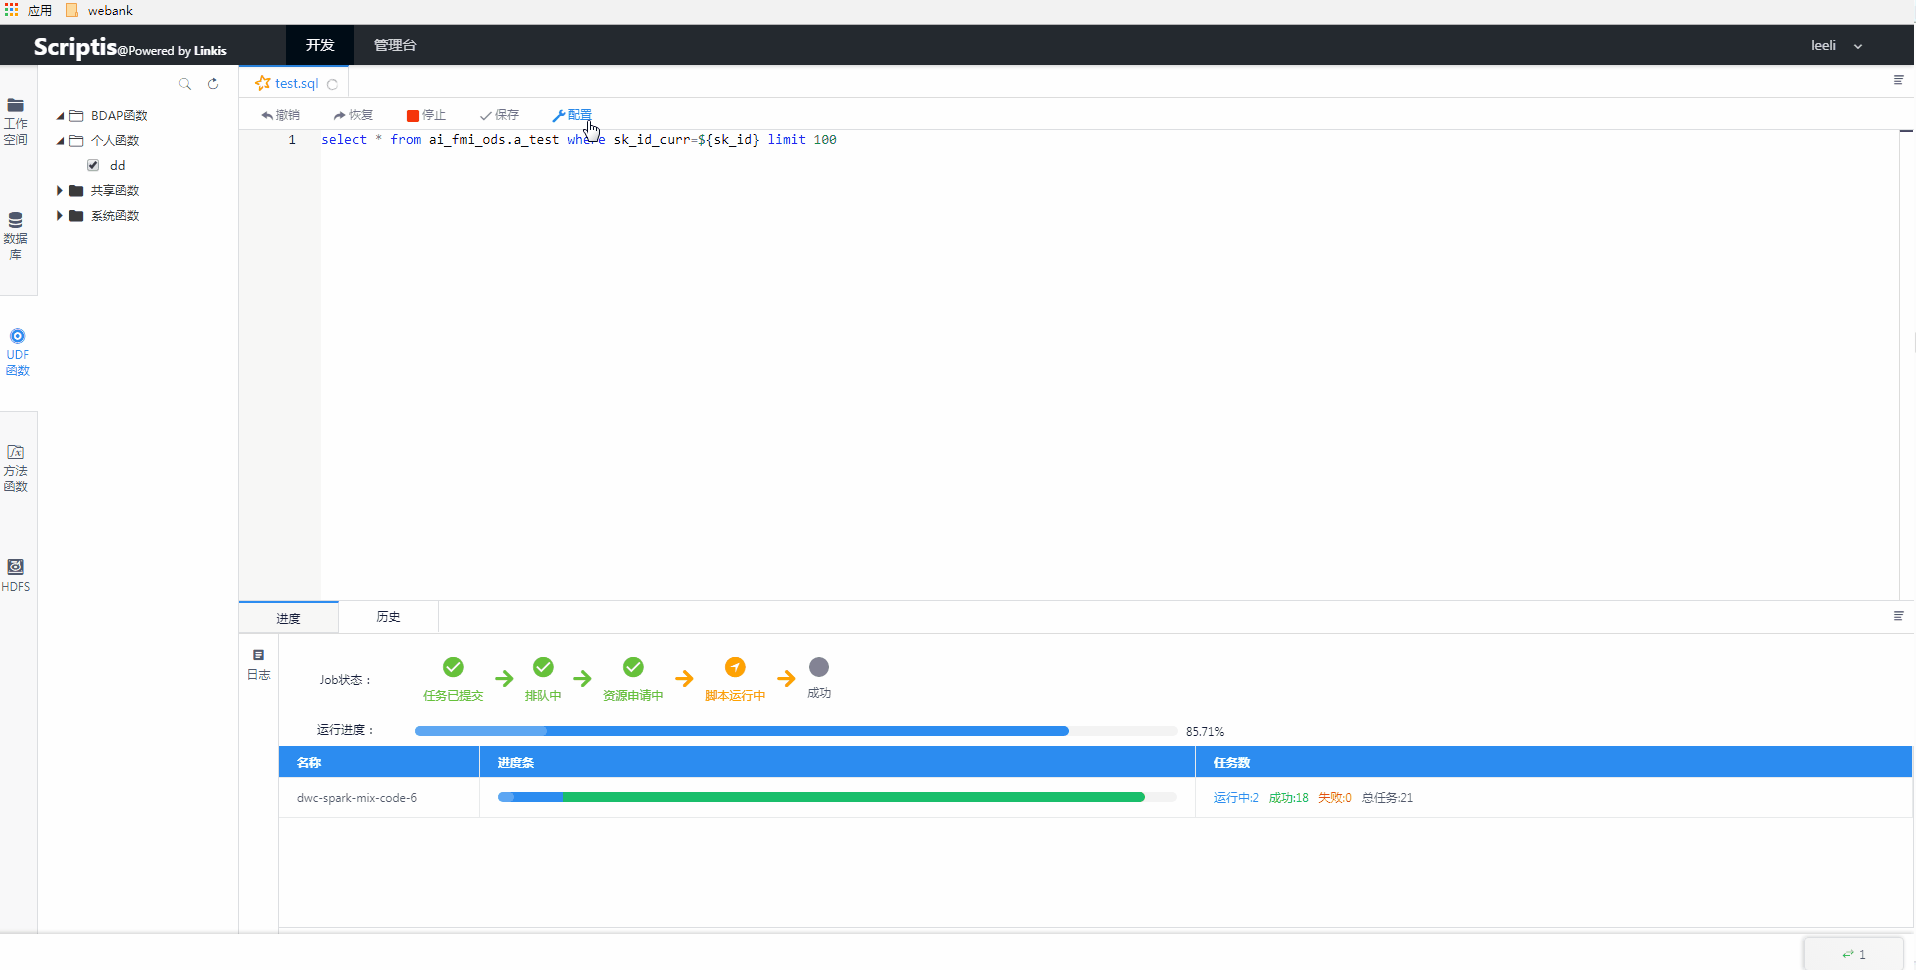Click the 成功 pending status circle
This screenshot has height=970, width=1916.
(x=819, y=667)
